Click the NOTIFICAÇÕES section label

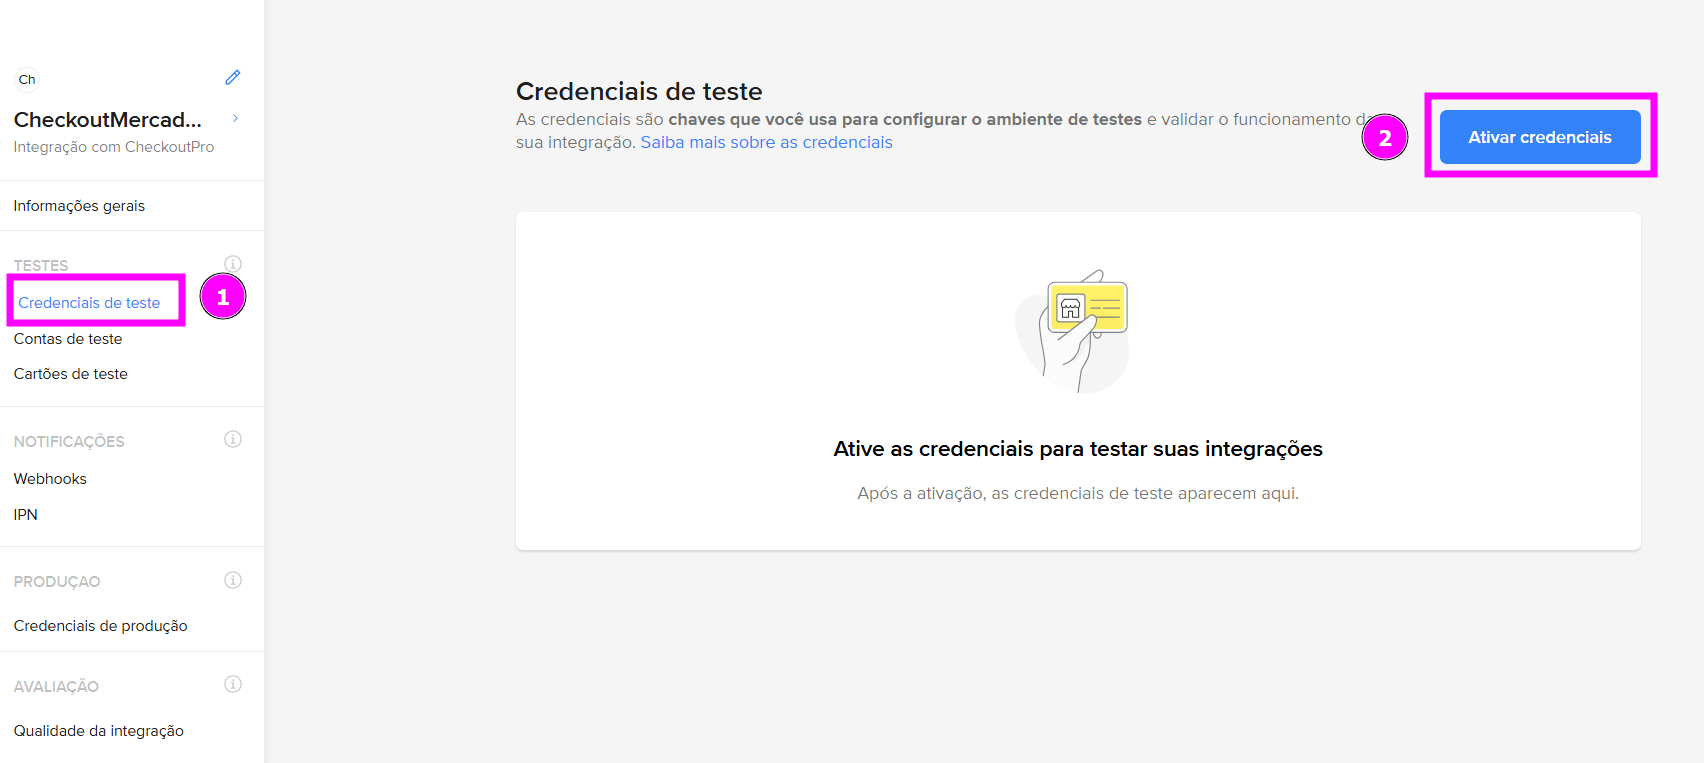coord(69,441)
